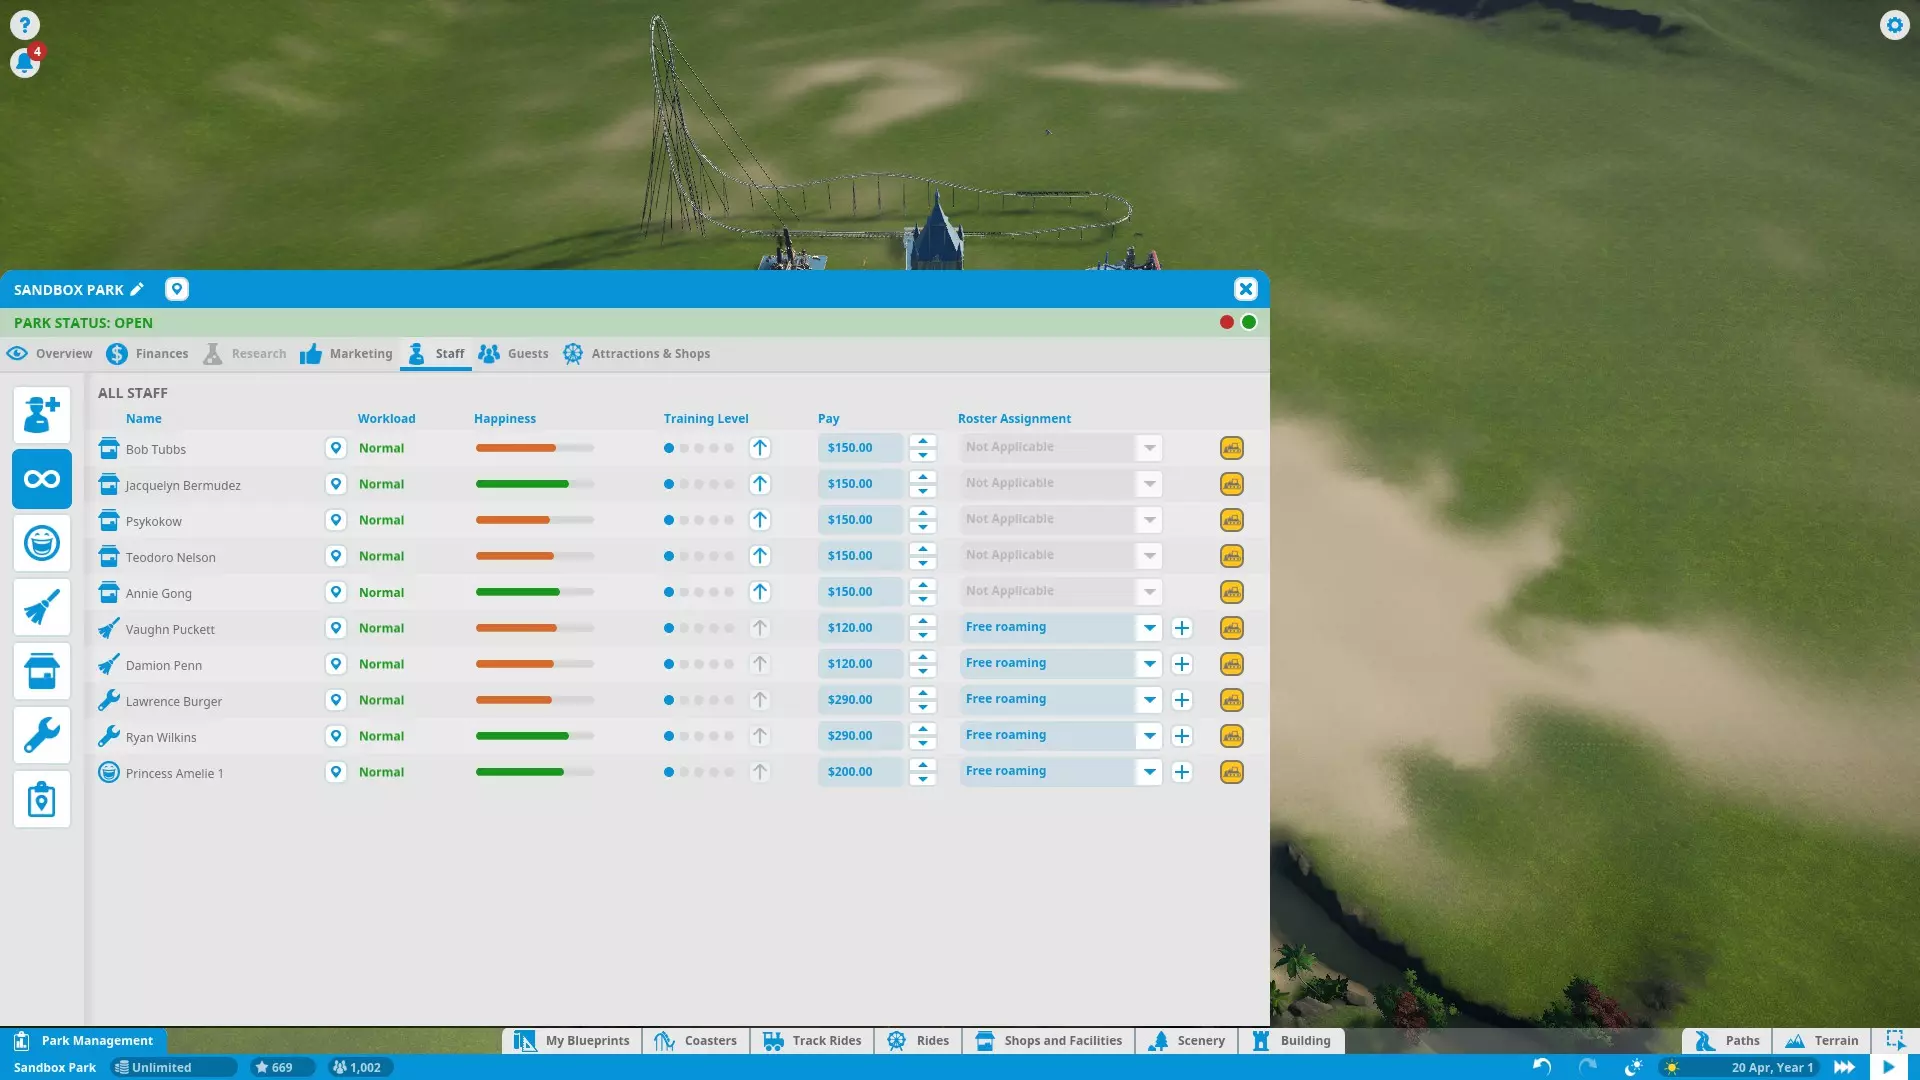Train Jacquelyn Bermudez to next level

[760, 484]
